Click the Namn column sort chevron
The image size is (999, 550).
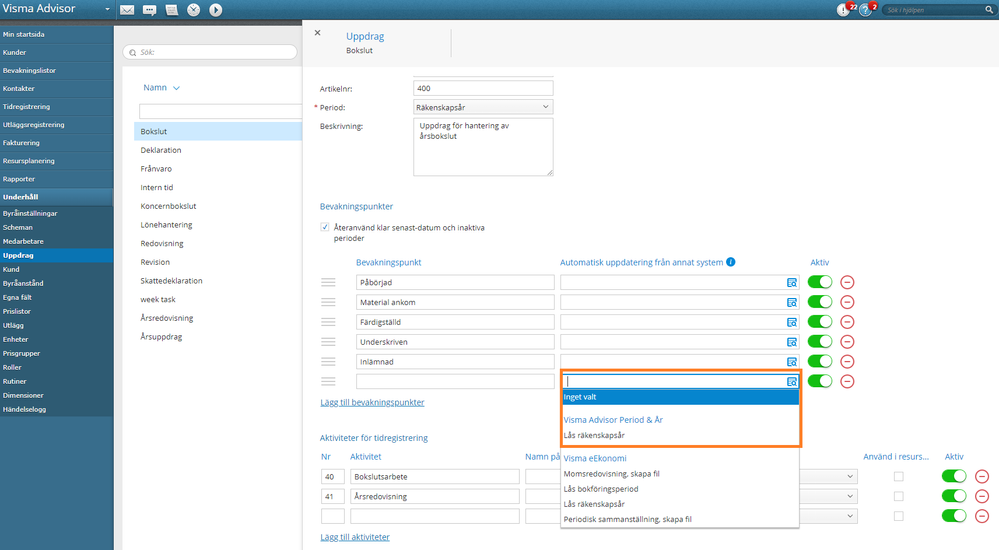pyautogui.click(x=177, y=88)
